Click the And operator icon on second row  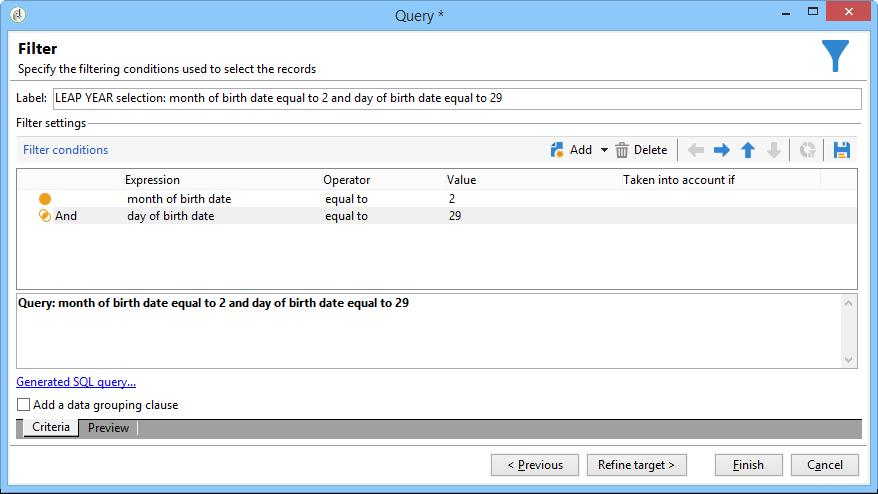pyautogui.click(x=44, y=216)
